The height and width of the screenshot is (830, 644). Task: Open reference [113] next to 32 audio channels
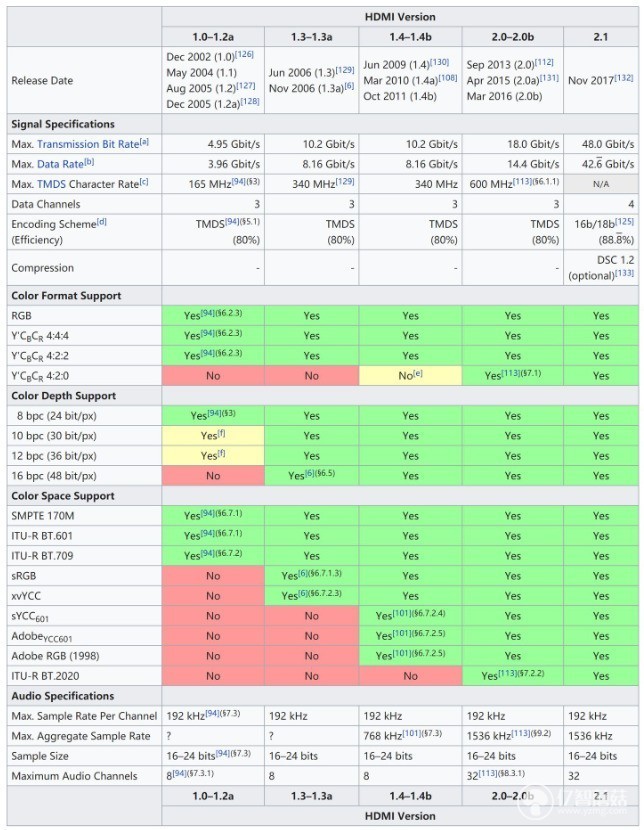tap(488, 773)
